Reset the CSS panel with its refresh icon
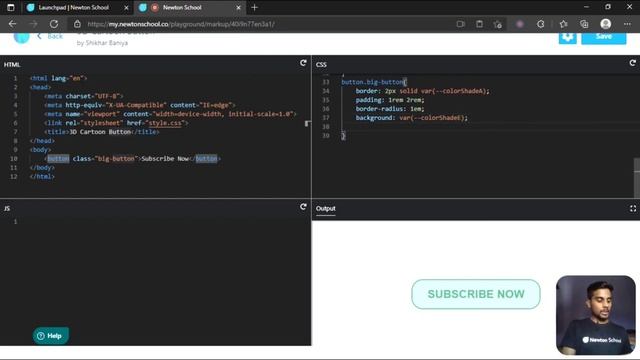The image size is (640, 360). click(632, 63)
